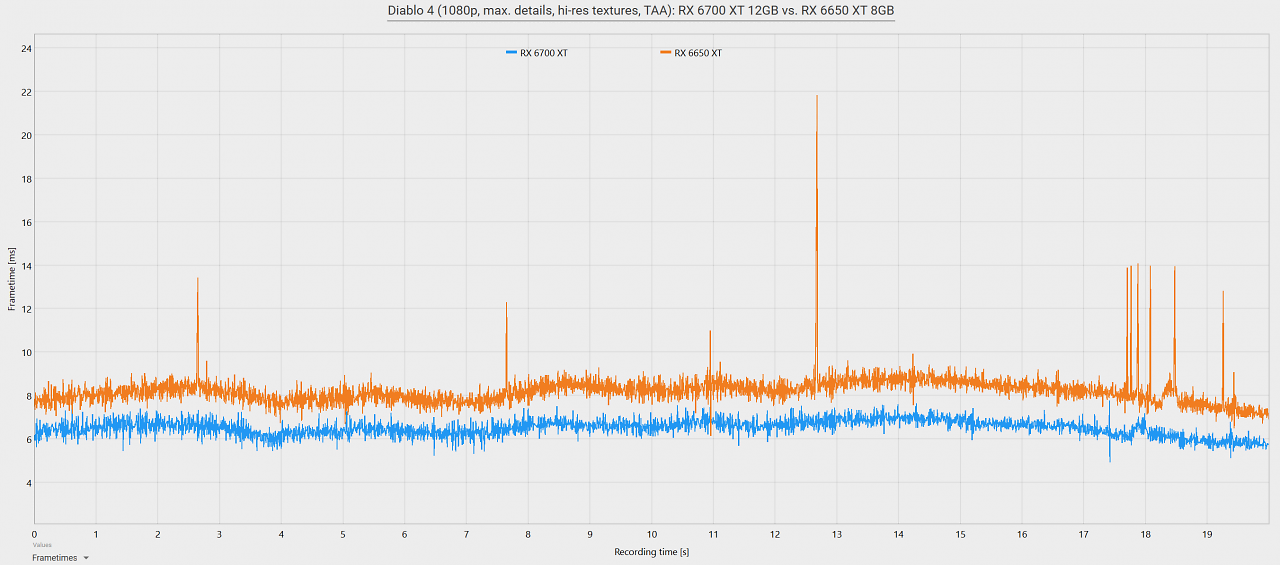Image resolution: width=1280 pixels, height=565 pixels.
Task: Click the orange RX 6650 XT color swatch
Action: point(666,53)
